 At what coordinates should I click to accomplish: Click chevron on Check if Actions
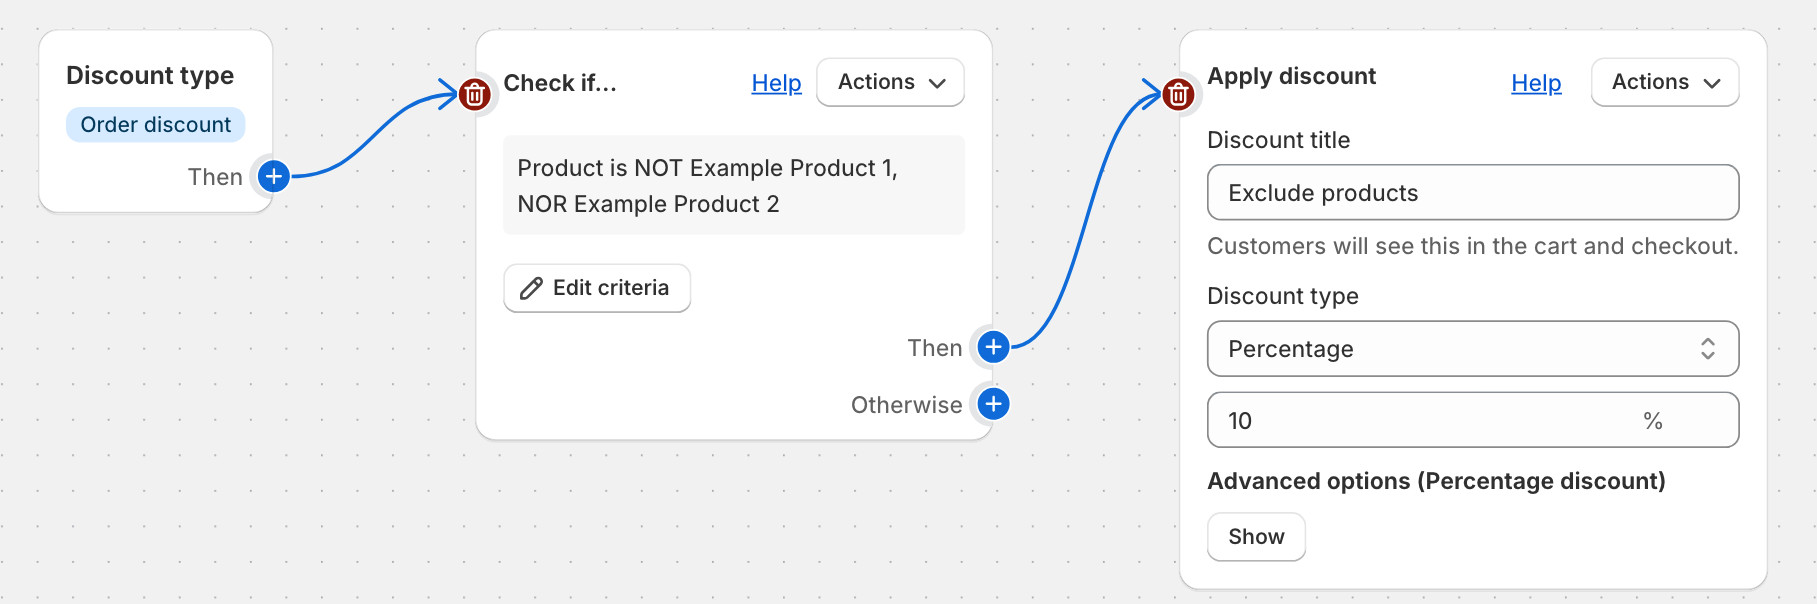(x=937, y=83)
